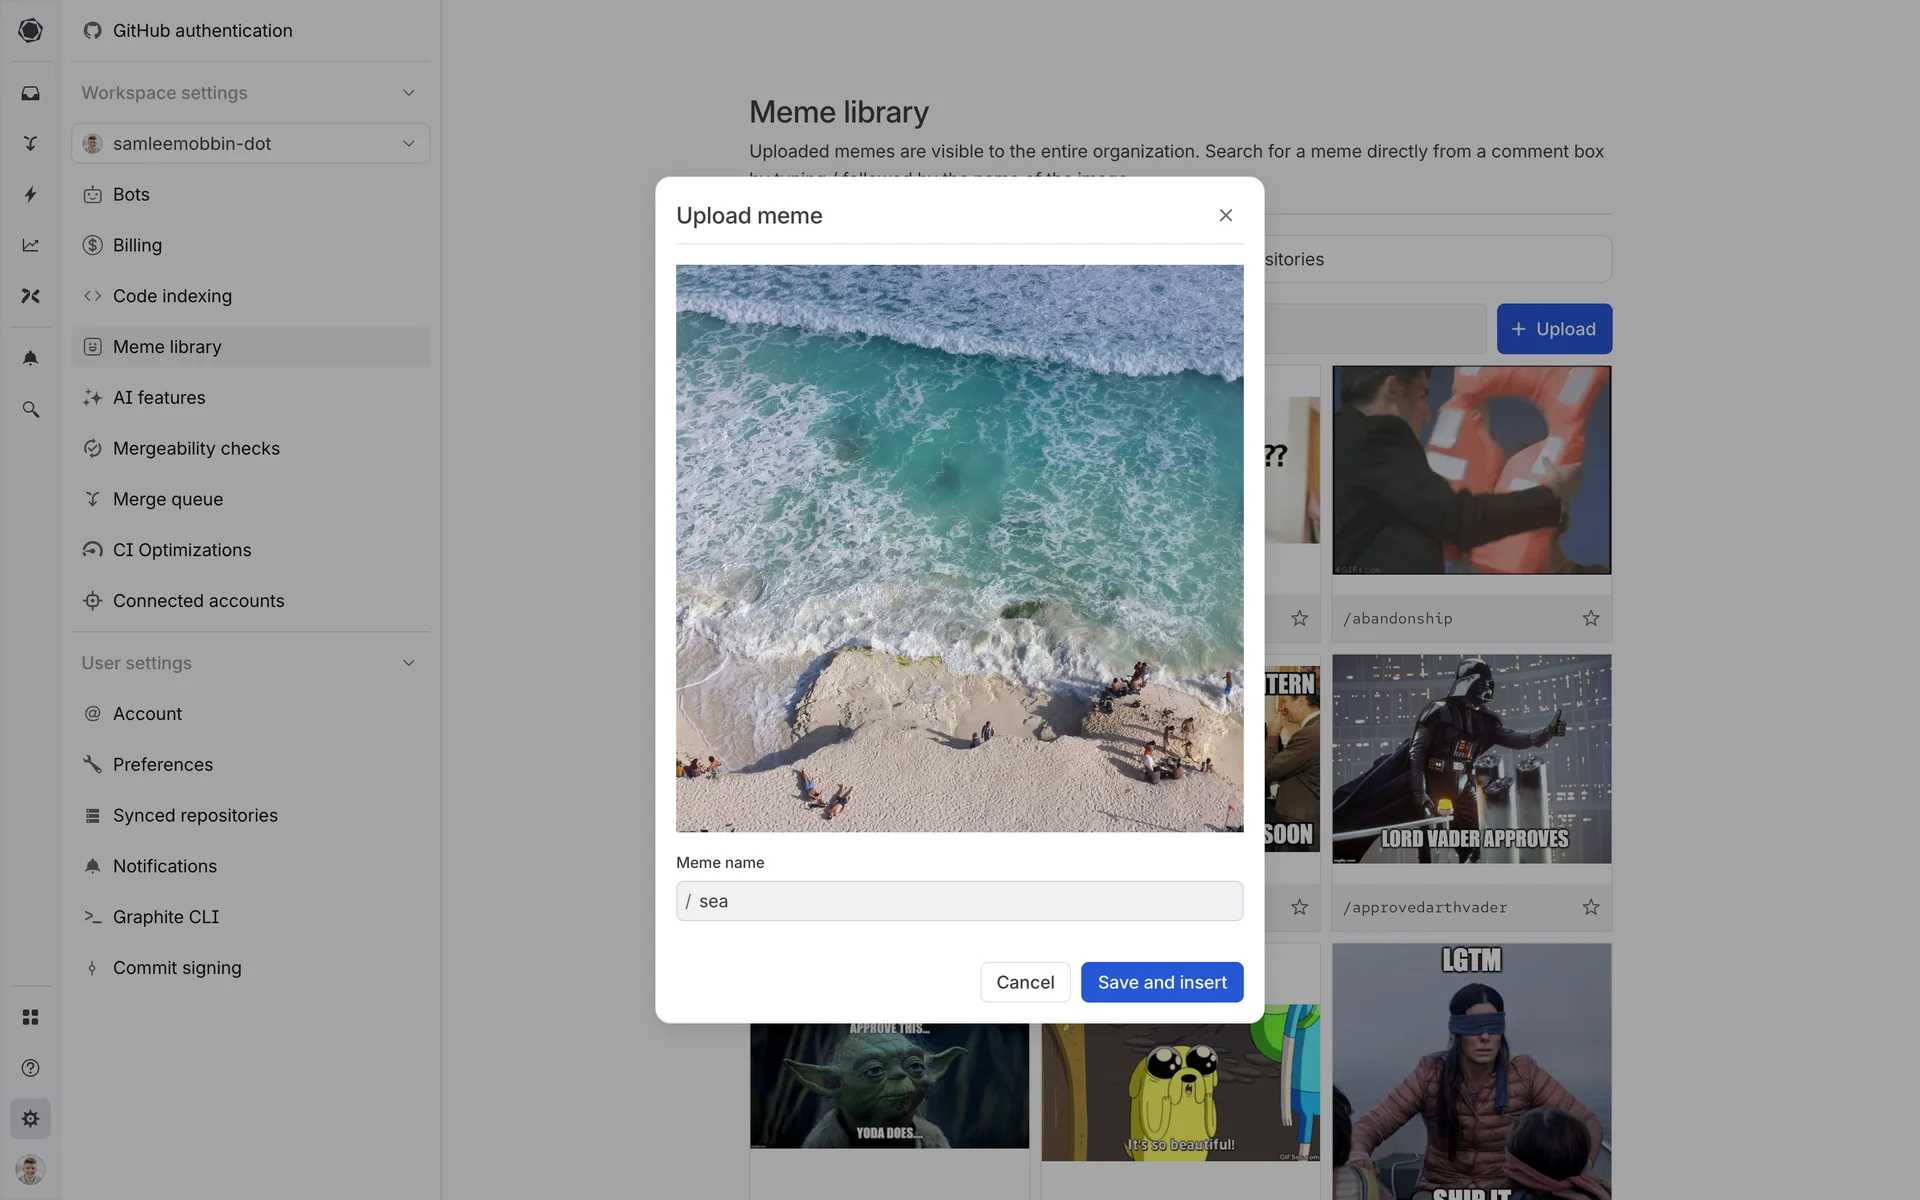Open the lightning bolt automations icon

(30, 194)
